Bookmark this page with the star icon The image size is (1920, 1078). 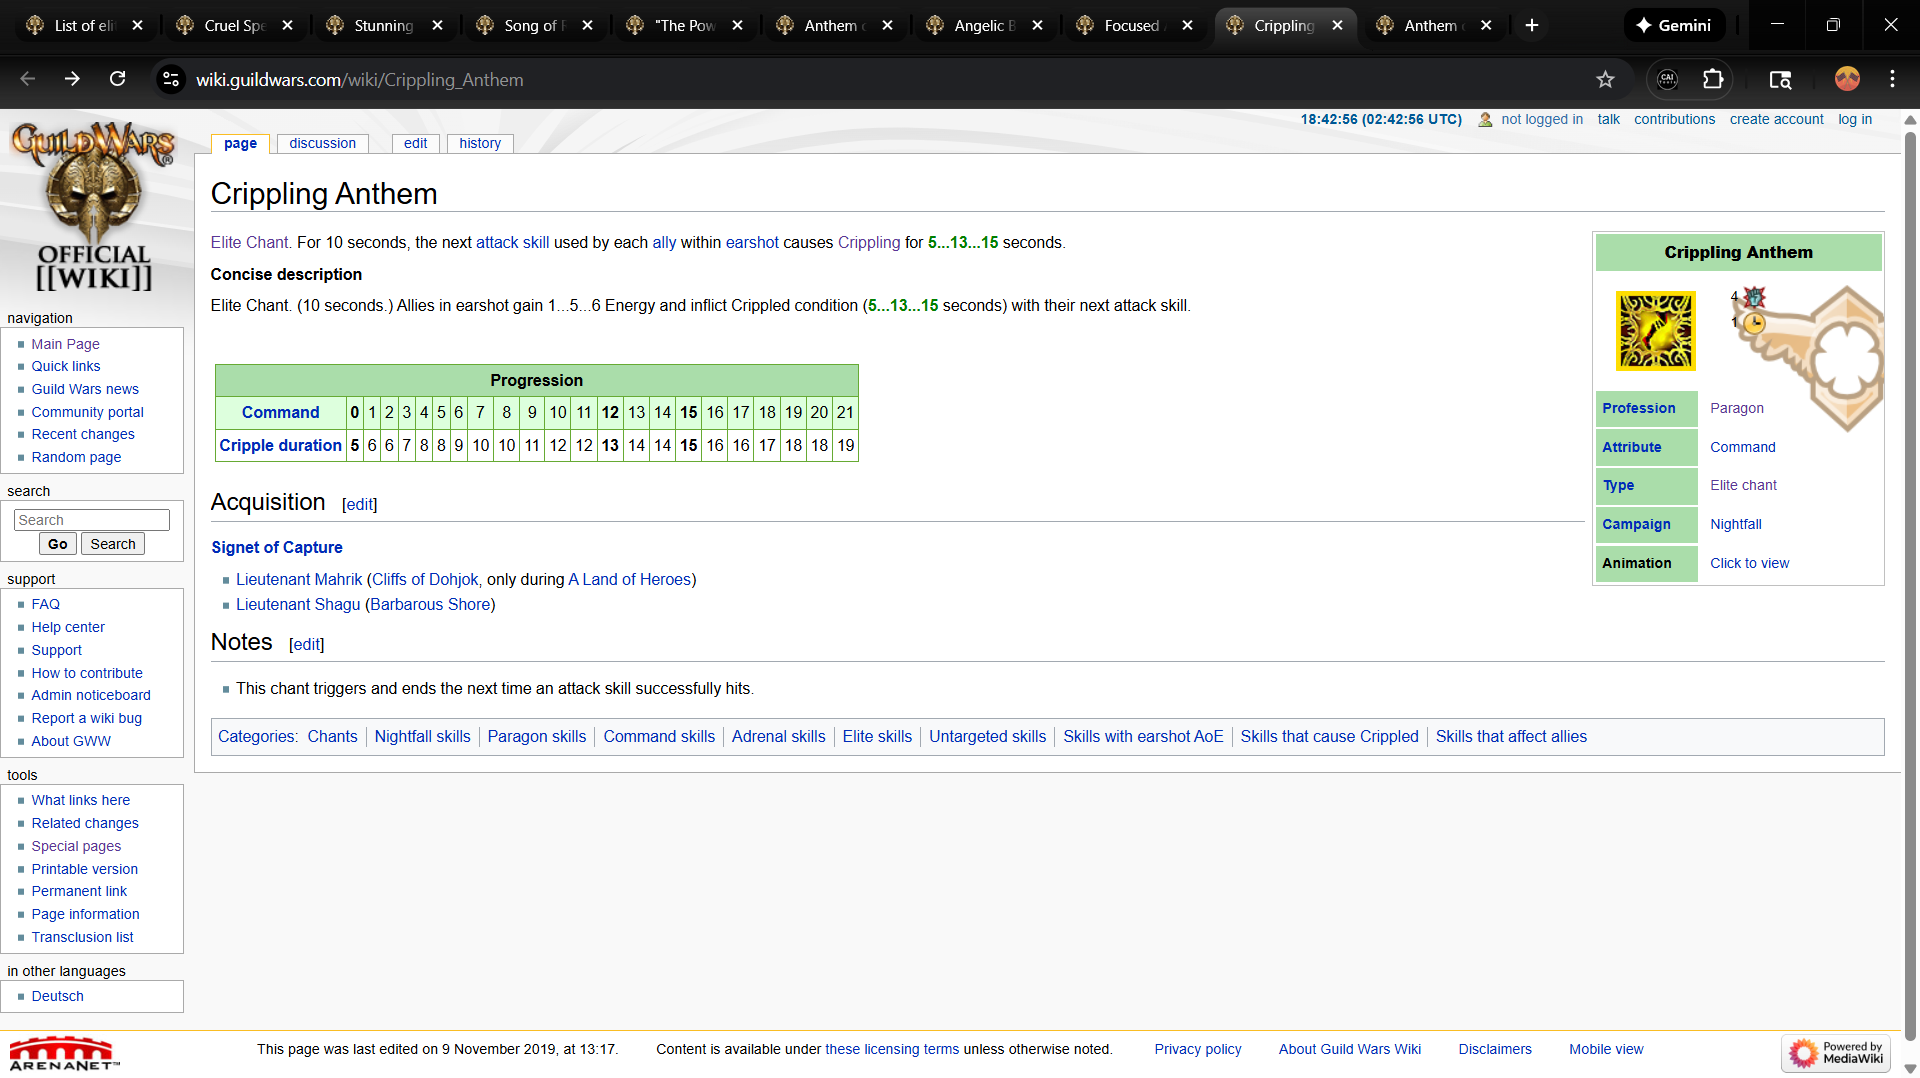(1605, 79)
